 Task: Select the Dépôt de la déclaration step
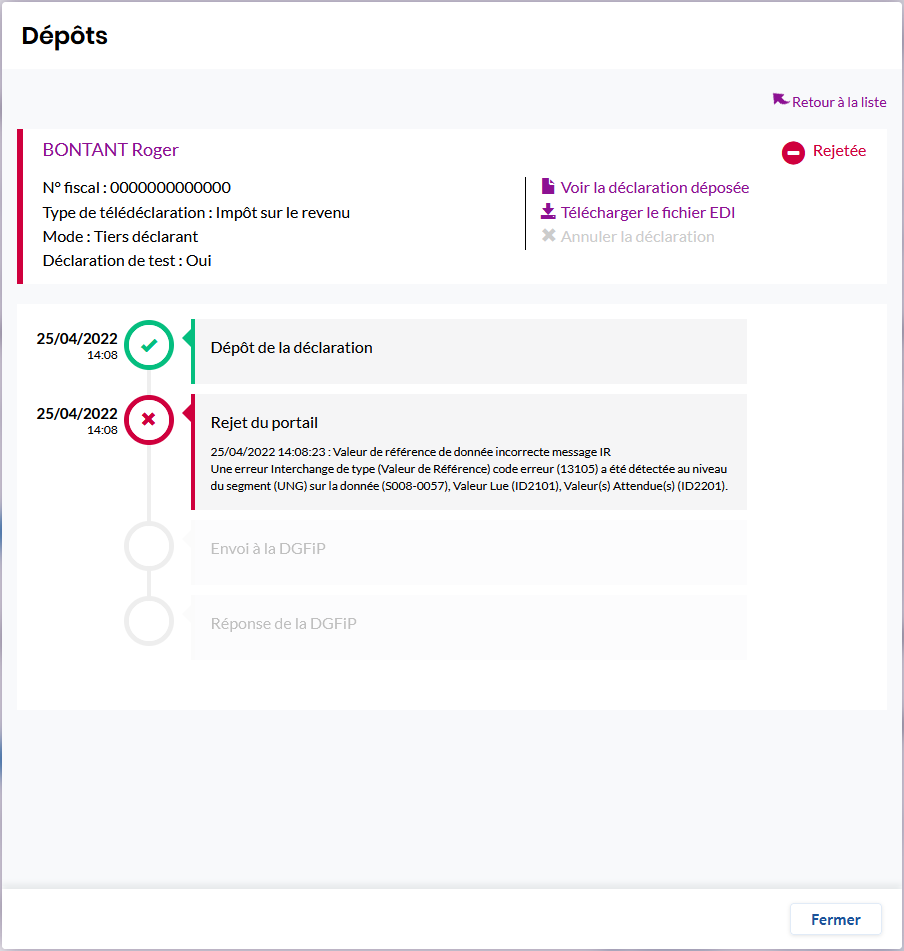(469, 351)
